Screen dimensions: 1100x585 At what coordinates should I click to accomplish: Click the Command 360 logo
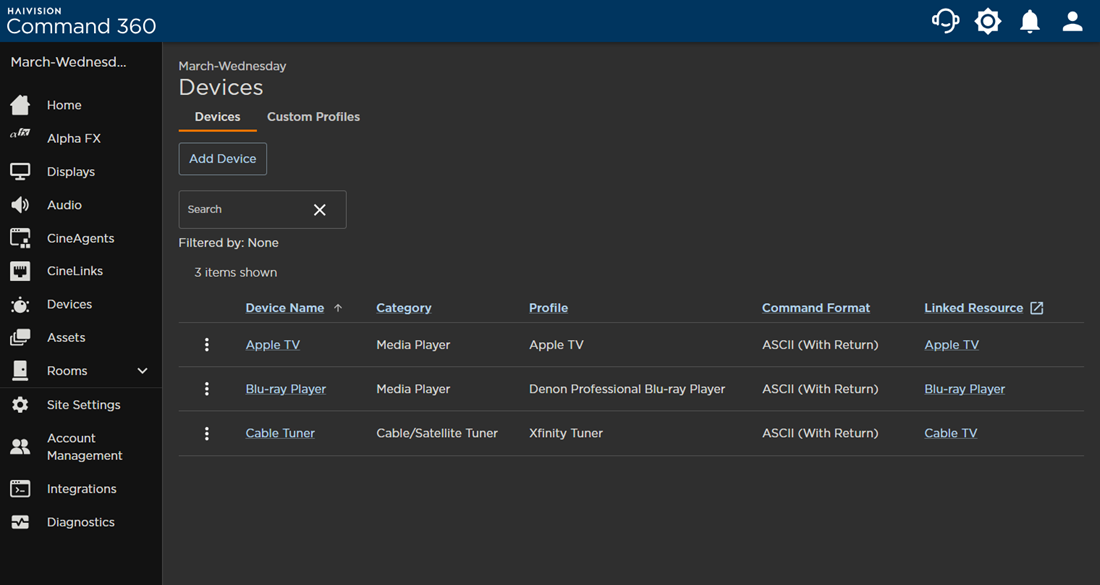(81, 21)
